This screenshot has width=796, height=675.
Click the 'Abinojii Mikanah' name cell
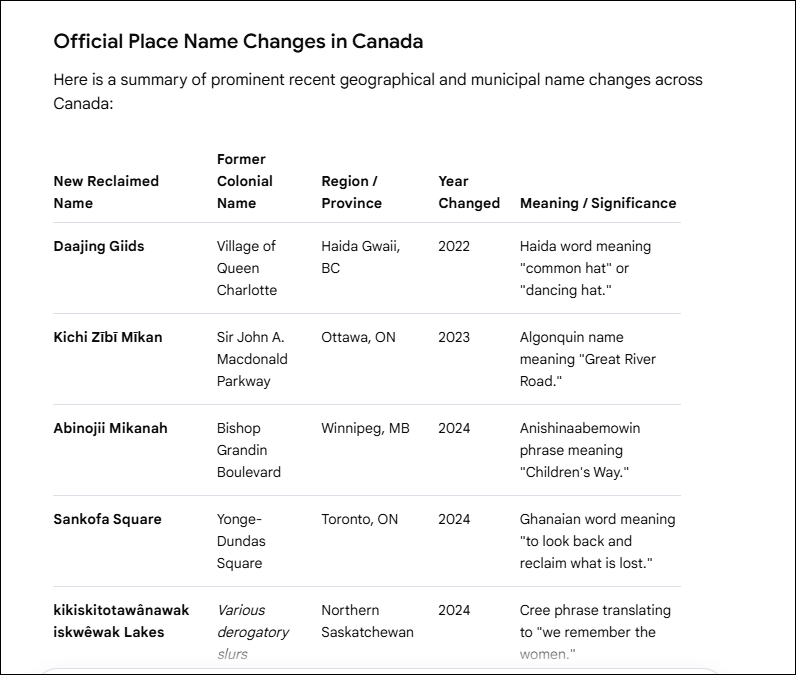point(110,428)
